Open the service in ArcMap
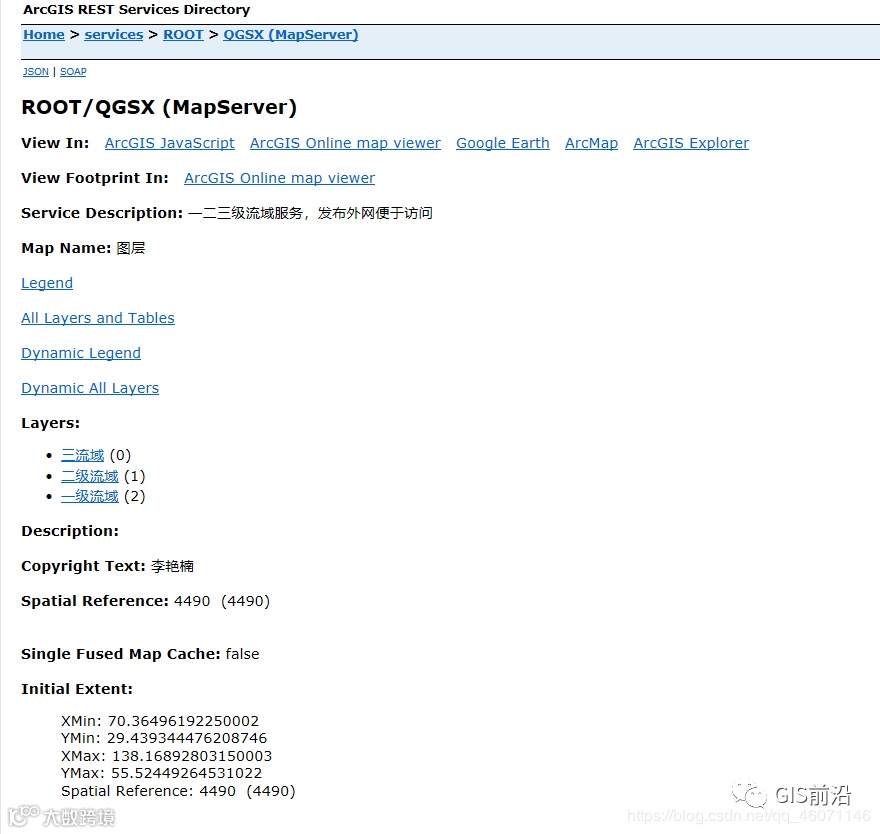 (x=592, y=143)
